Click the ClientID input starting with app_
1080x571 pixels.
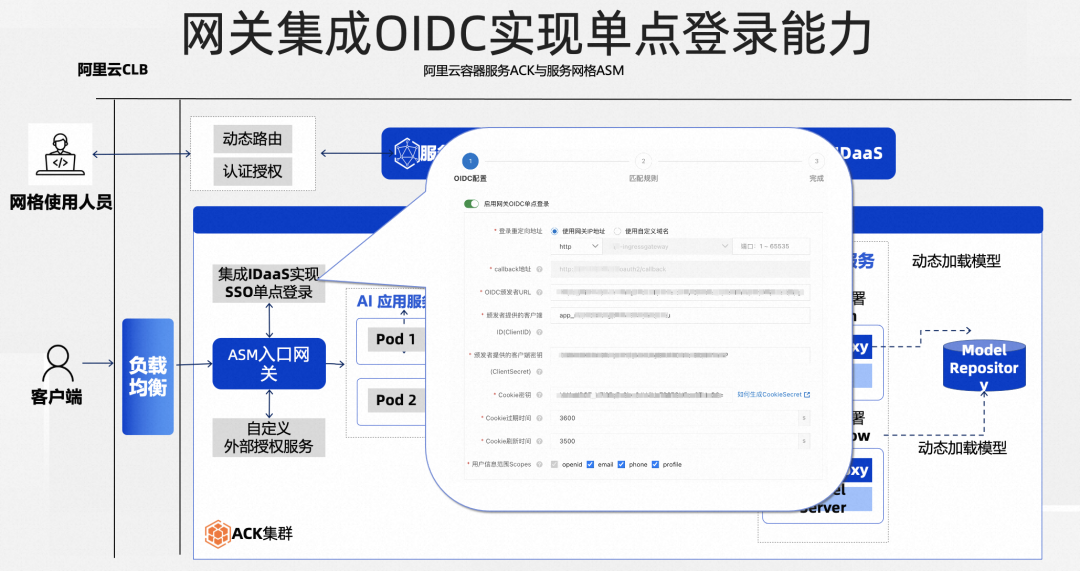point(681,315)
